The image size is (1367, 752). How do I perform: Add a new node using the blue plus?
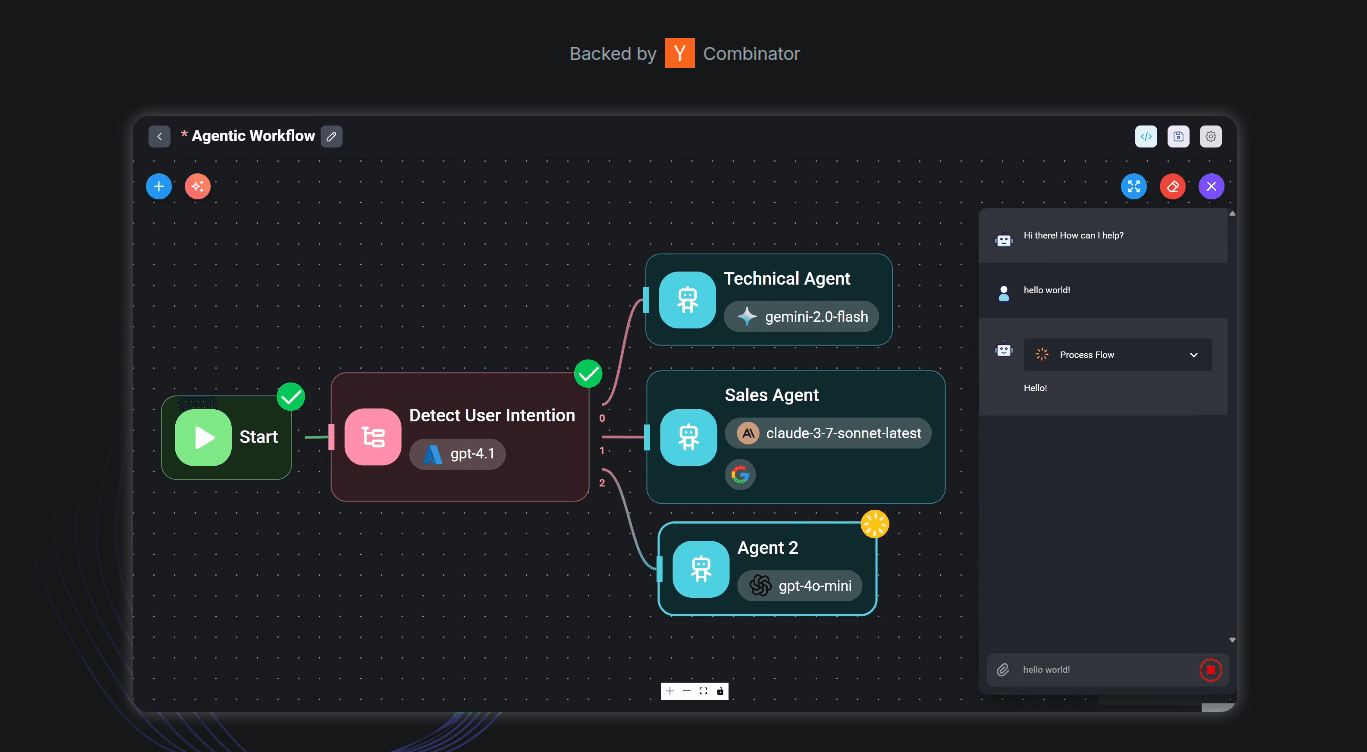pyautogui.click(x=159, y=186)
